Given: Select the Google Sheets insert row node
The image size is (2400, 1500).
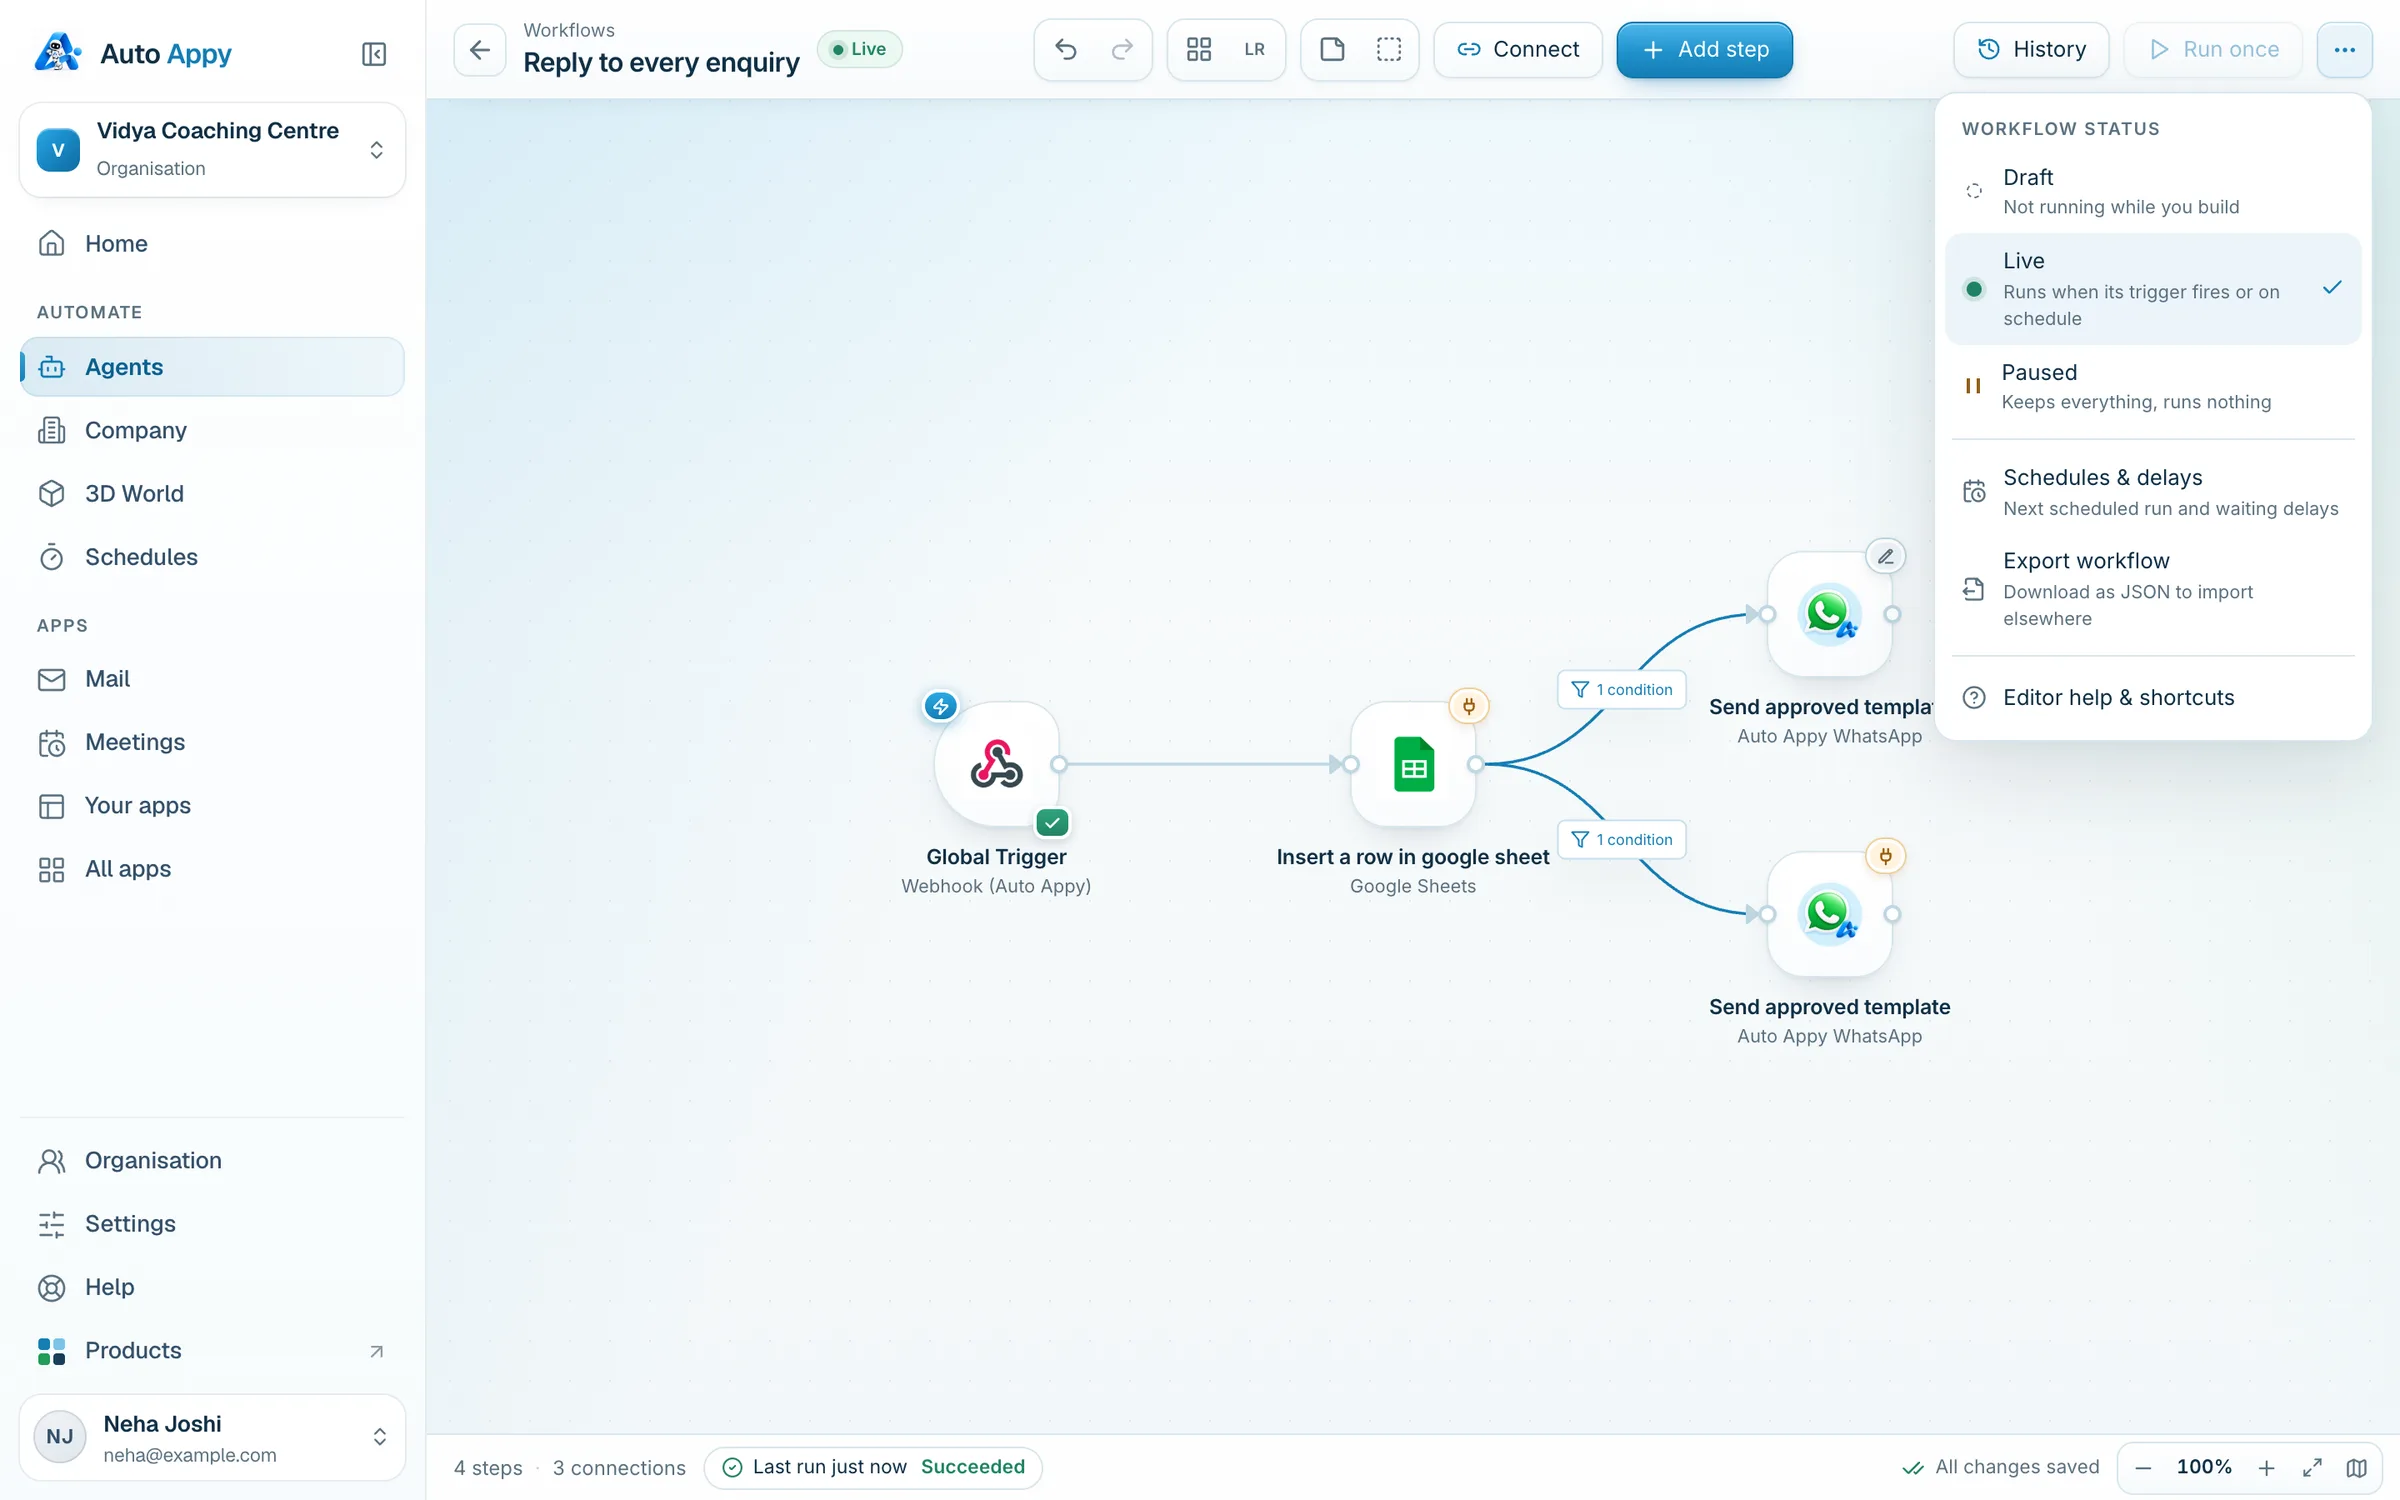Looking at the screenshot, I should click(1413, 764).
